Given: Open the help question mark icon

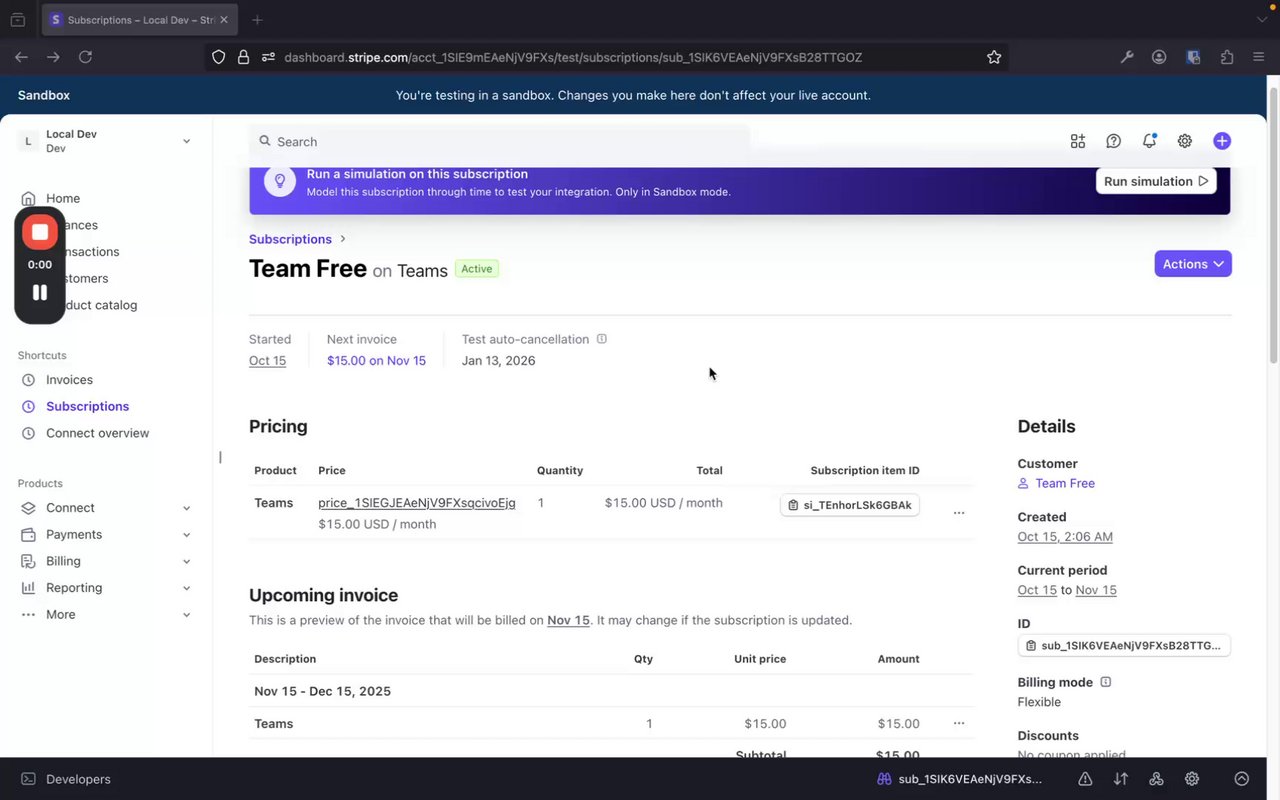Looking at the screenshot, I should coord(1113,141).
